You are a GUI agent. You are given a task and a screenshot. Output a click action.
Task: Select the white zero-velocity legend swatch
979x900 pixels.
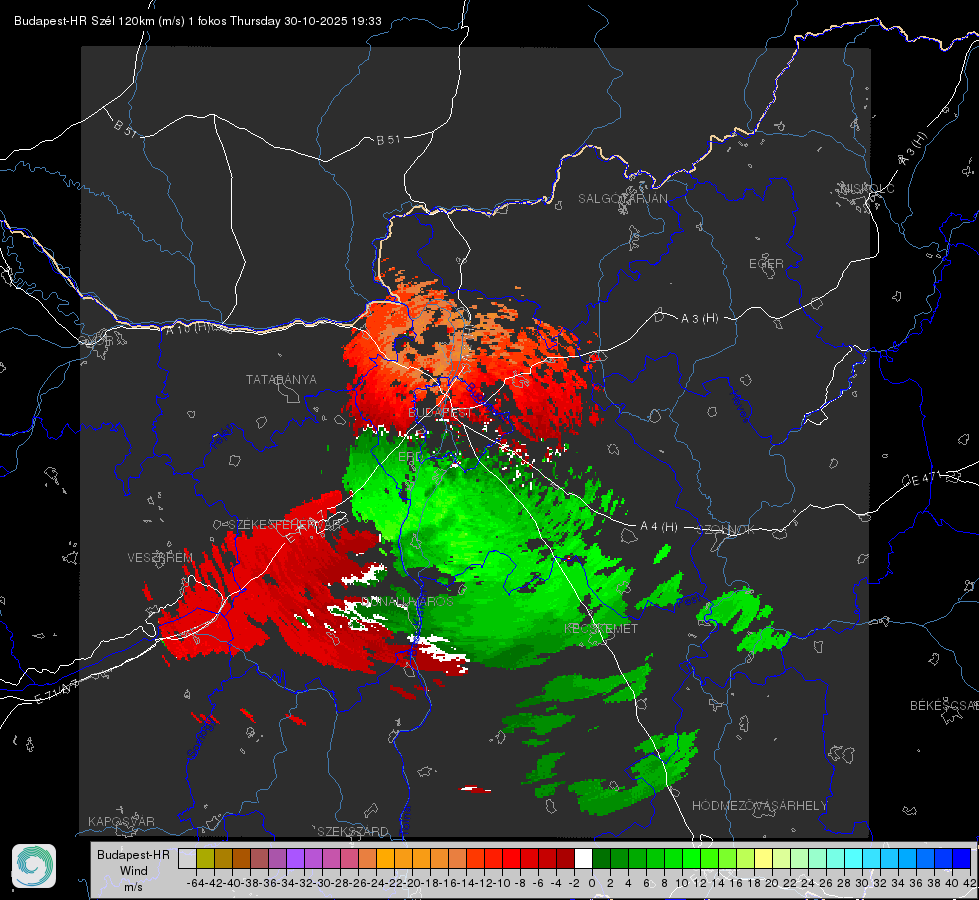tap(583, 859)
